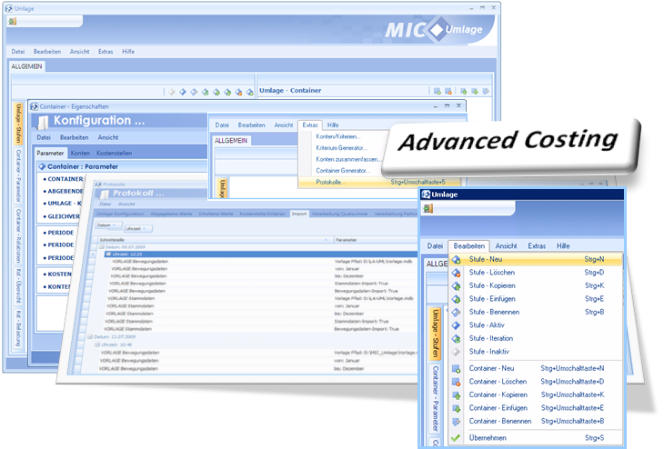Switch to the Konten tab

(x=80, y=152)
